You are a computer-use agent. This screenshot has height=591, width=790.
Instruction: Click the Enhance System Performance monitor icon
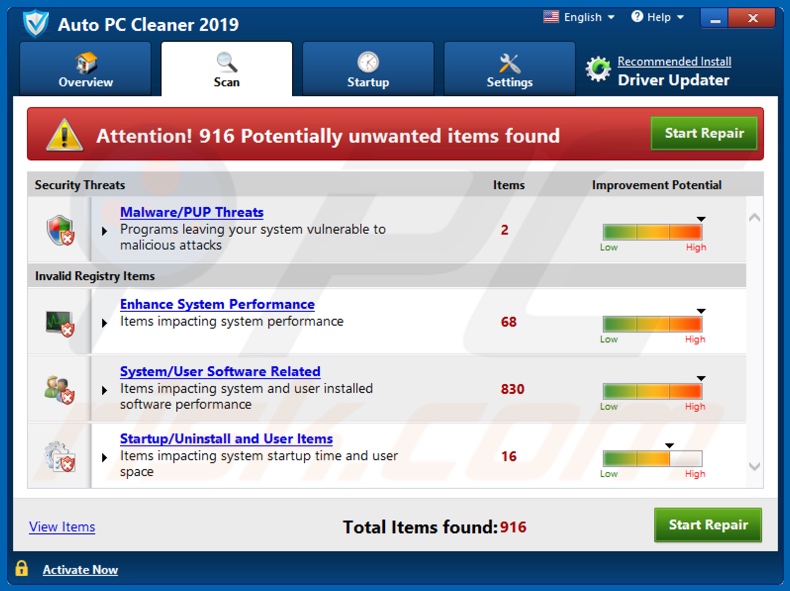point(60,323)
